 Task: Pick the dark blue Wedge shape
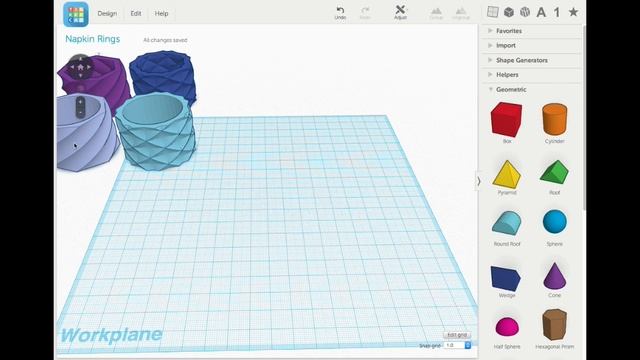point(505,278)
